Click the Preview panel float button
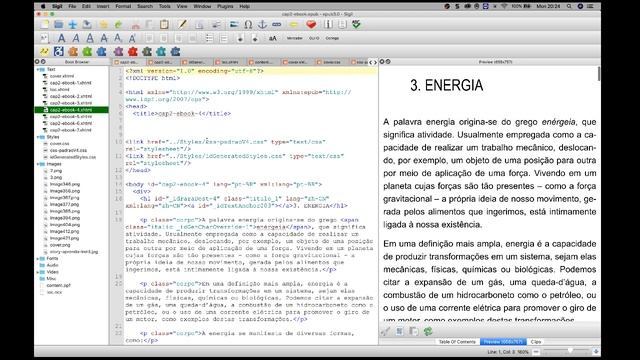This screenshot has height=360, width=640. [x=388, y=62]
